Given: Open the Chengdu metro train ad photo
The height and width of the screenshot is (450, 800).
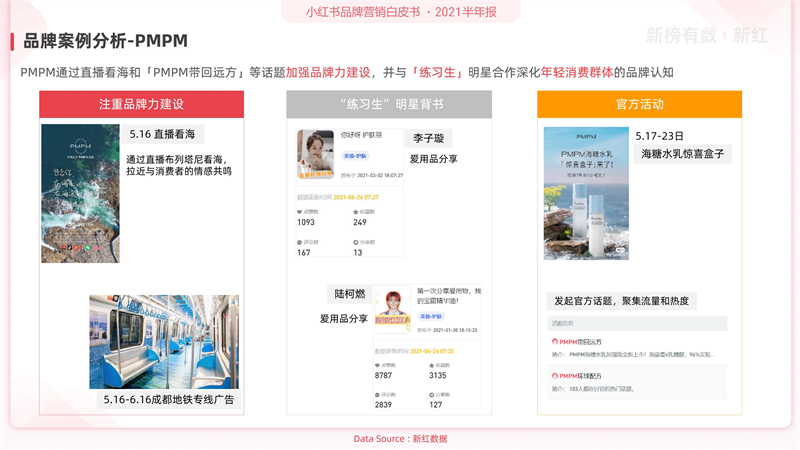Looking at the screenshot, I should 164,342.
